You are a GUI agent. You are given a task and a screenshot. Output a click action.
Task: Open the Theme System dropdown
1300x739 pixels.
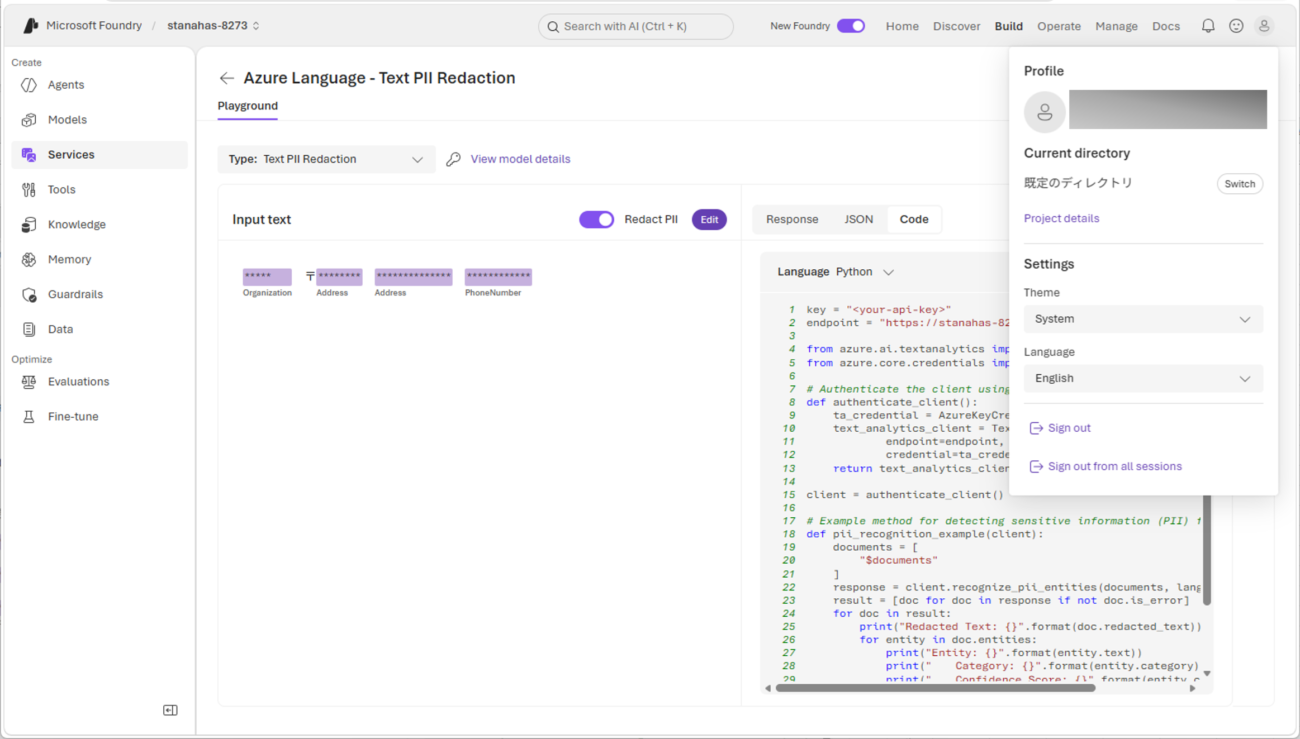[1143, 319]
